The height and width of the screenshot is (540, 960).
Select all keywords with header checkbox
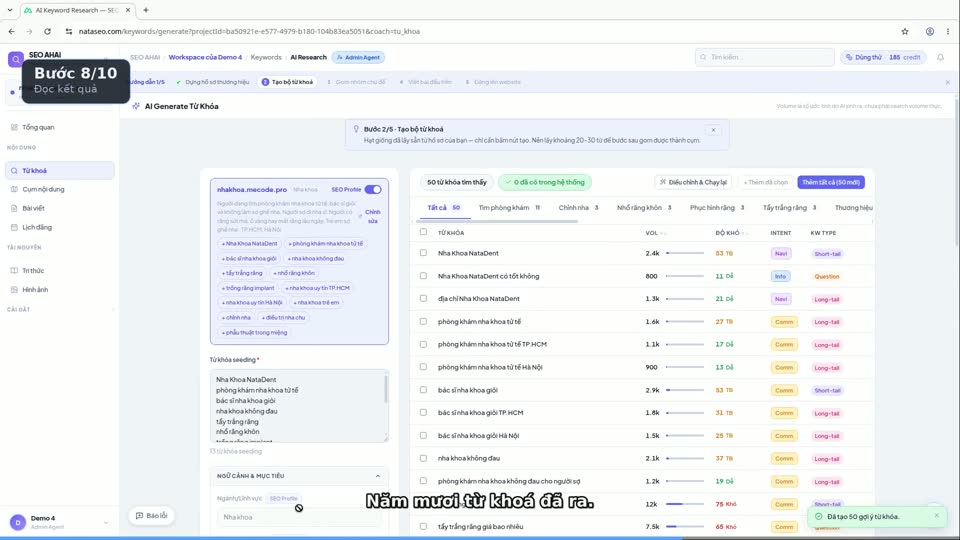click(423, 232)
